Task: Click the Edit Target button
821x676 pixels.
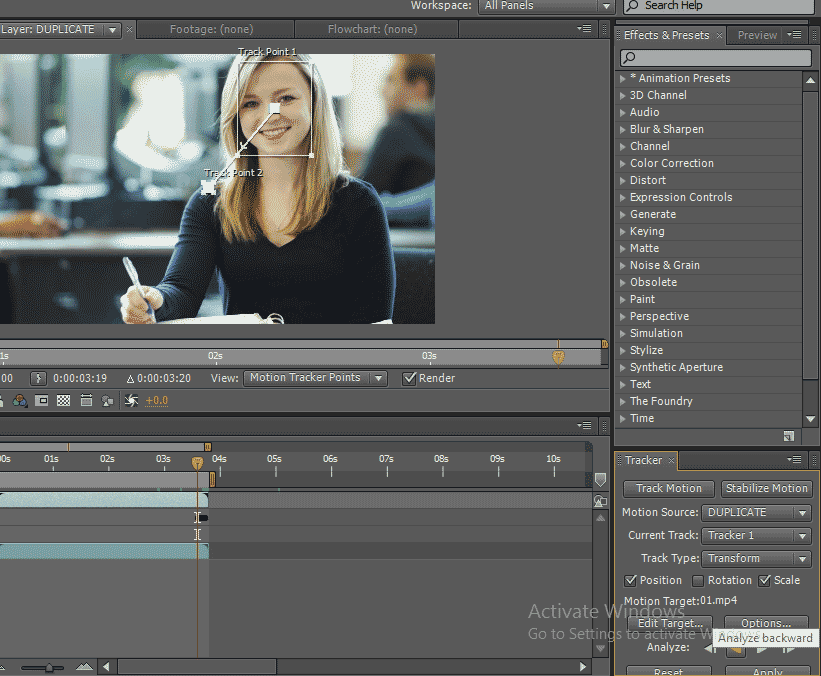Action: point(670,624)
